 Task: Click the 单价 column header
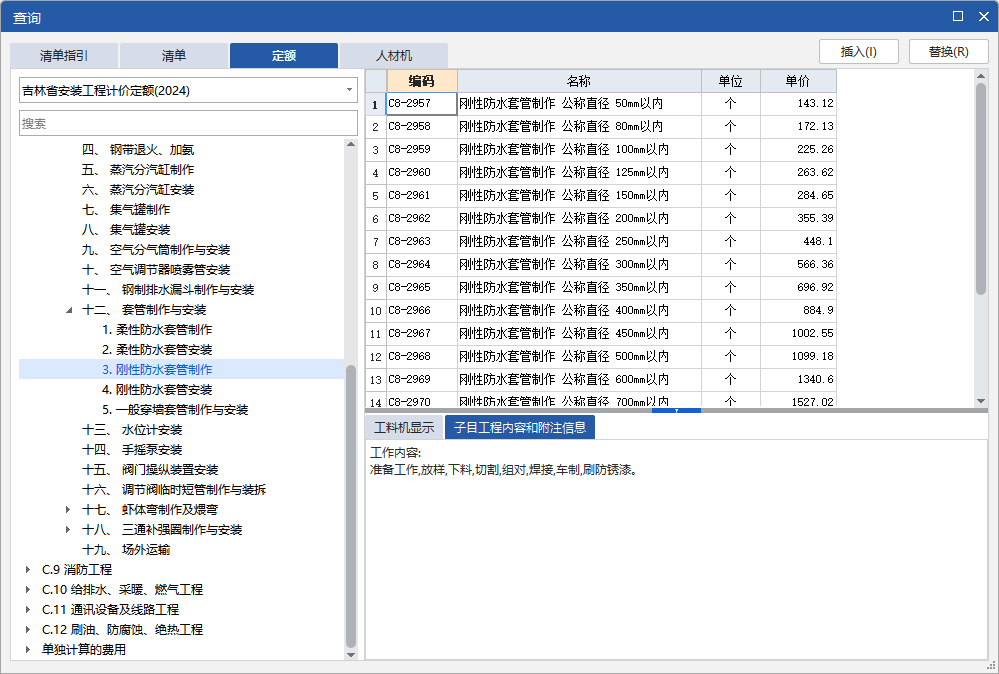797,81
